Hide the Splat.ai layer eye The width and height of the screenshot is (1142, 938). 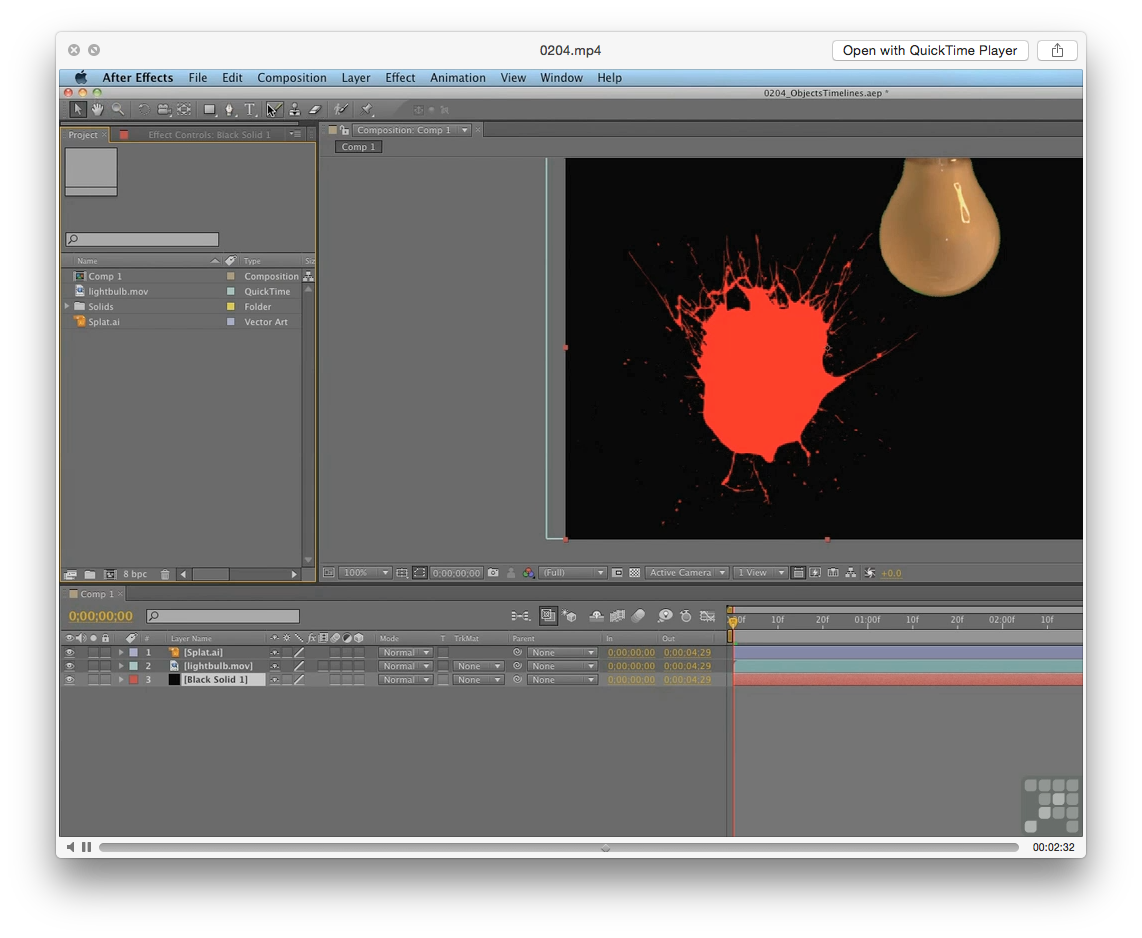[70, 653]
